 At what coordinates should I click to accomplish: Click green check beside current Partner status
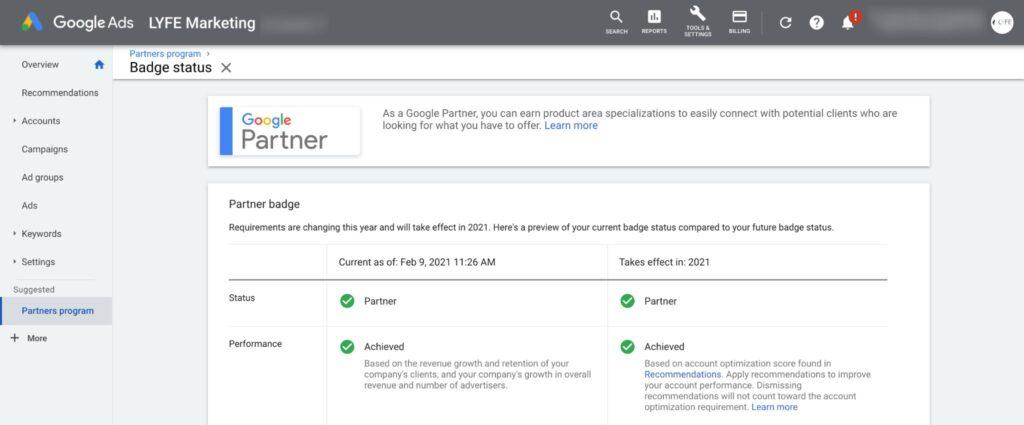347,301
